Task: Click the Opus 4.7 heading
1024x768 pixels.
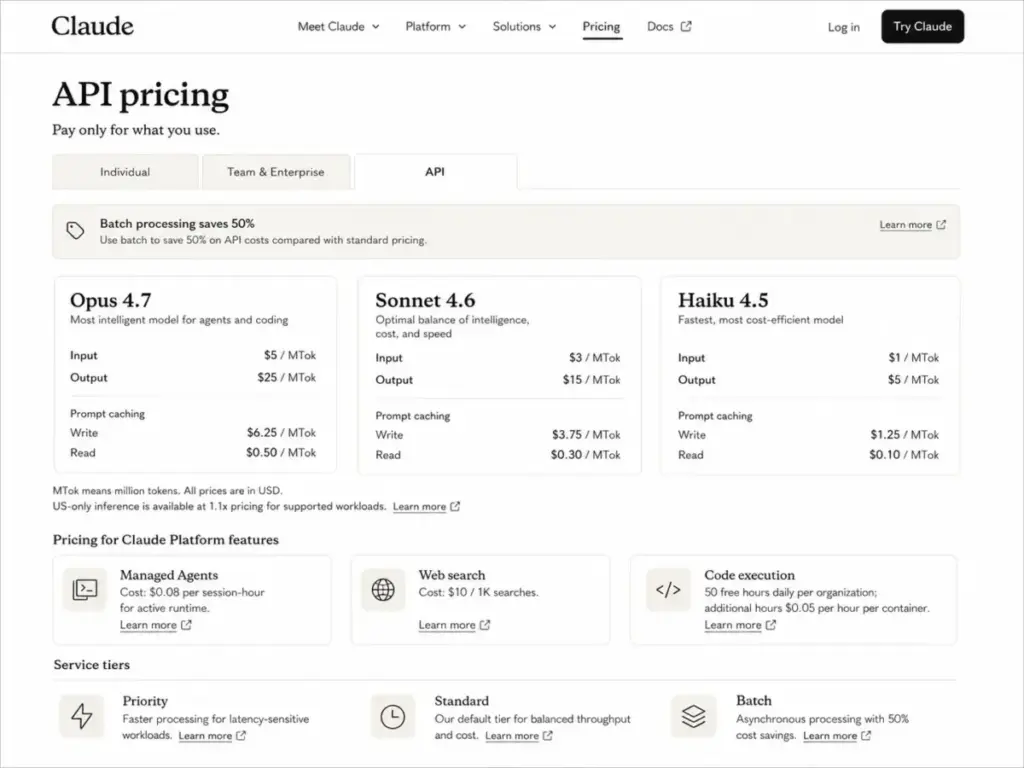Action: pos(110,300)
